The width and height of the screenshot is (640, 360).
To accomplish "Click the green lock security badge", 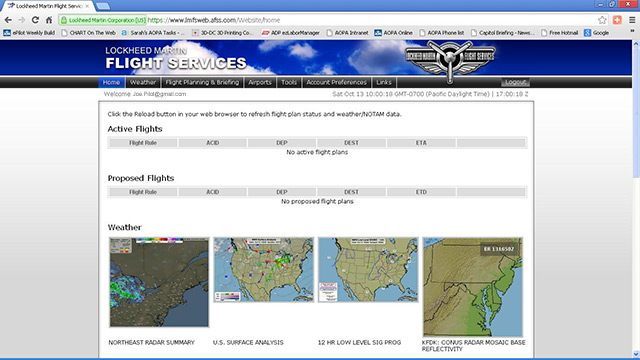I will click(x=102, y=20).
